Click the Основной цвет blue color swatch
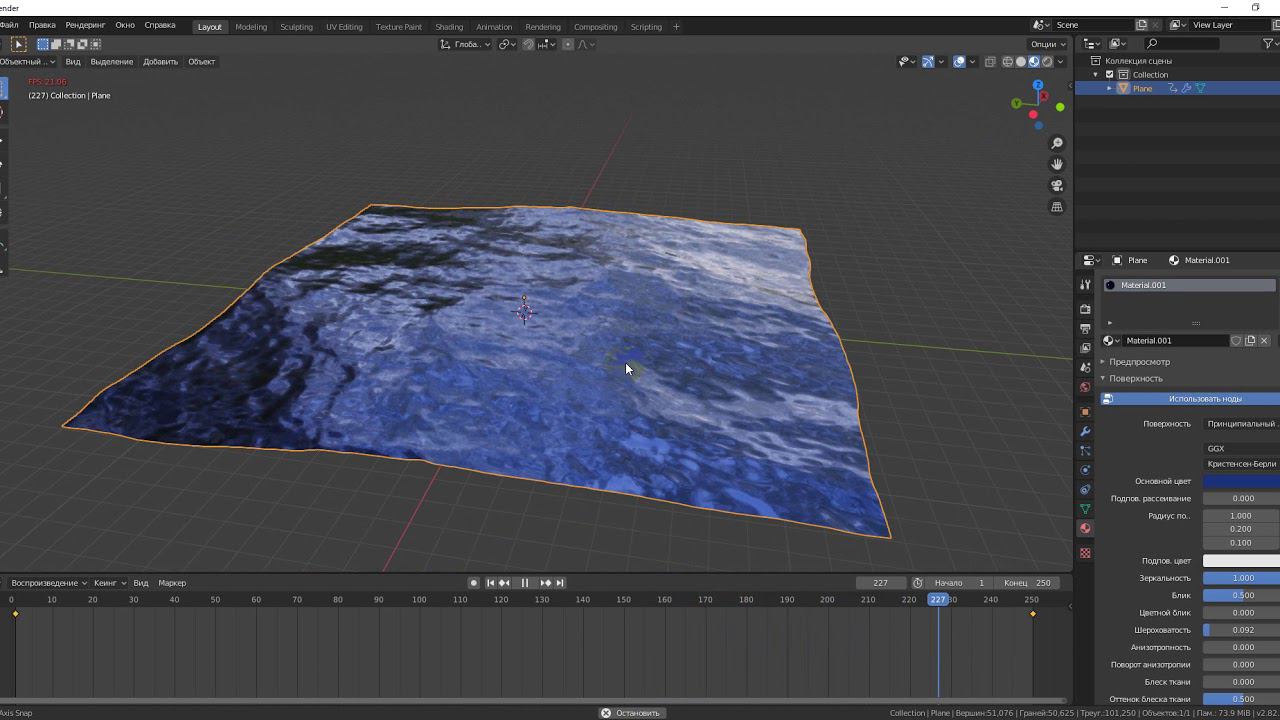The height and width of the screenshot is (720, 1280). click(x=1241, y=481)
